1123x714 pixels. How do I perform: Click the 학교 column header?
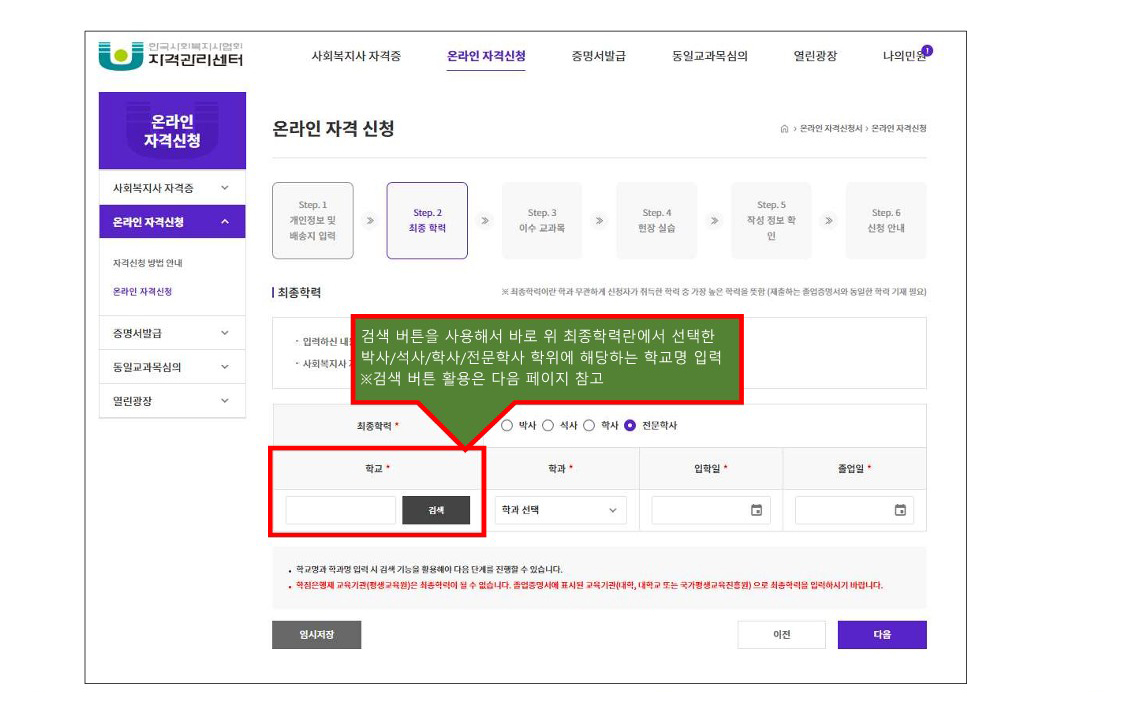[x=377, y=468]
